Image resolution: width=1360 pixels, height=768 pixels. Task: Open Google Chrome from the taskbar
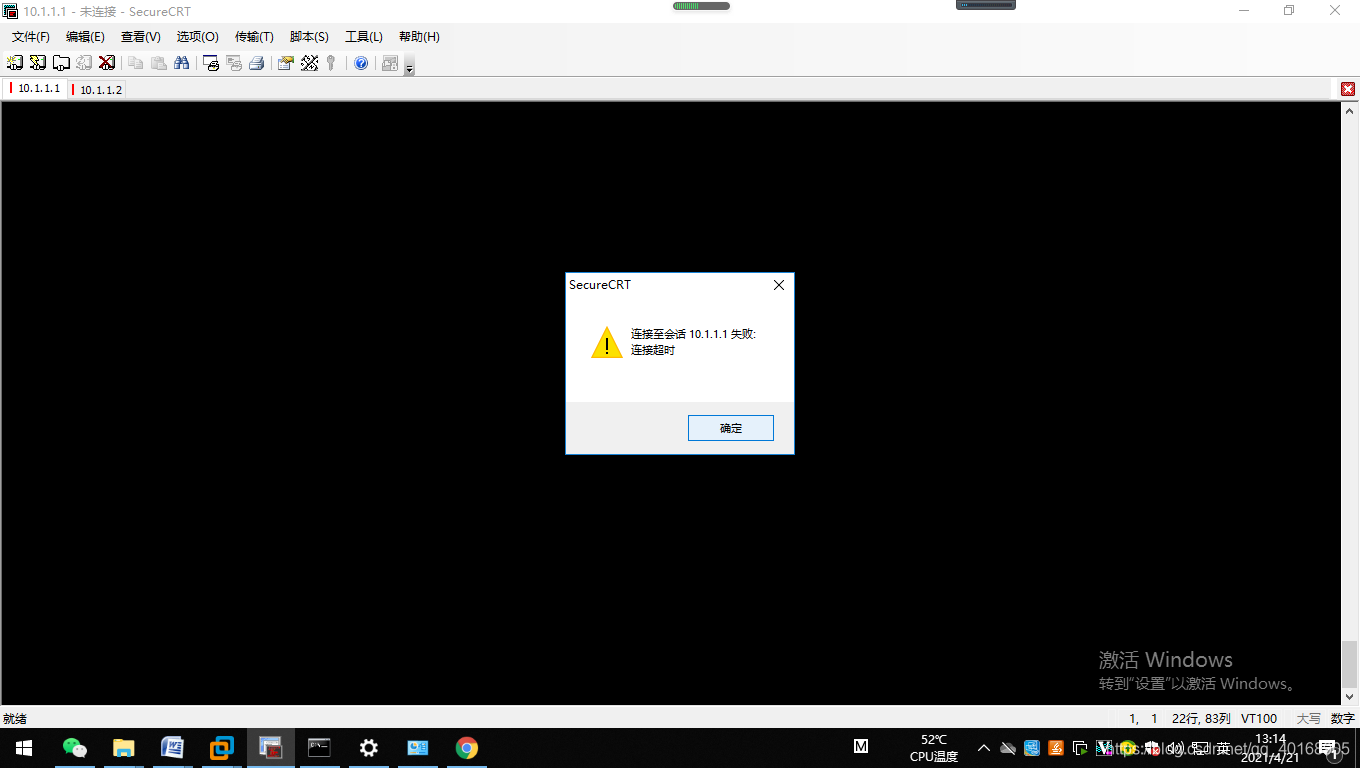point(466,748)
